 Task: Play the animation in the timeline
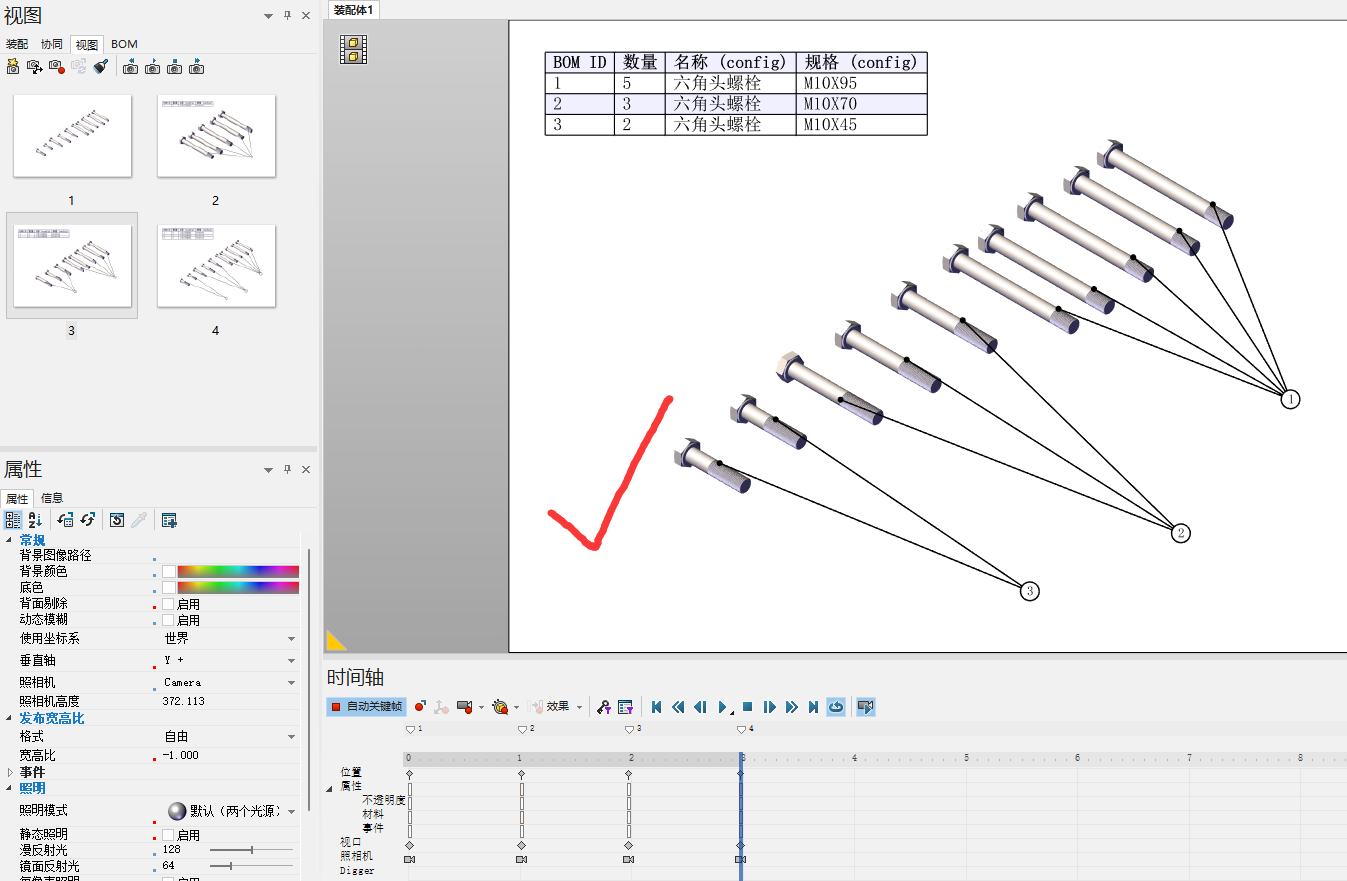point(723,707)
